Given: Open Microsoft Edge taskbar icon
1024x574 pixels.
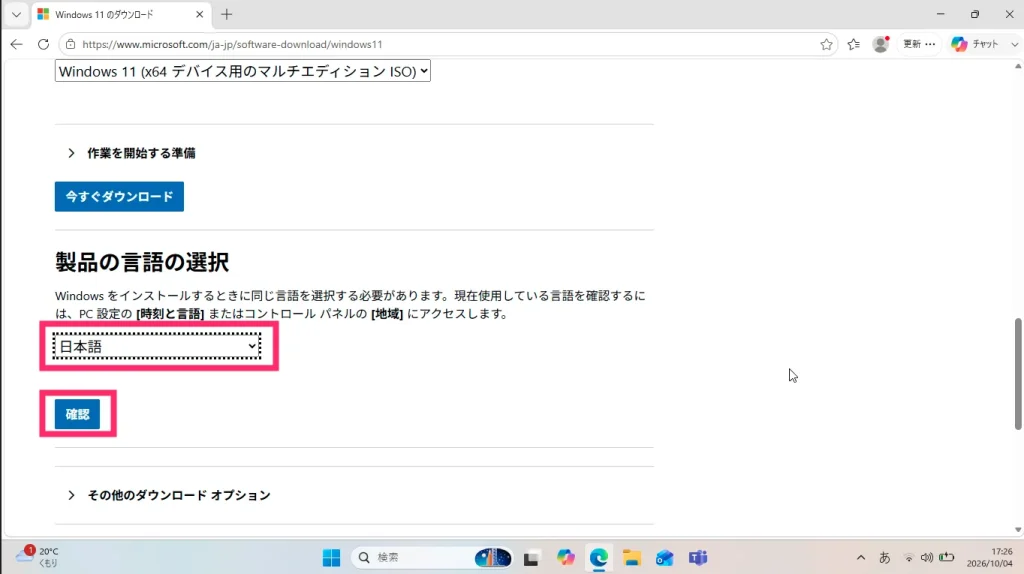Looking at the screenshot, I should pos(599,558).
